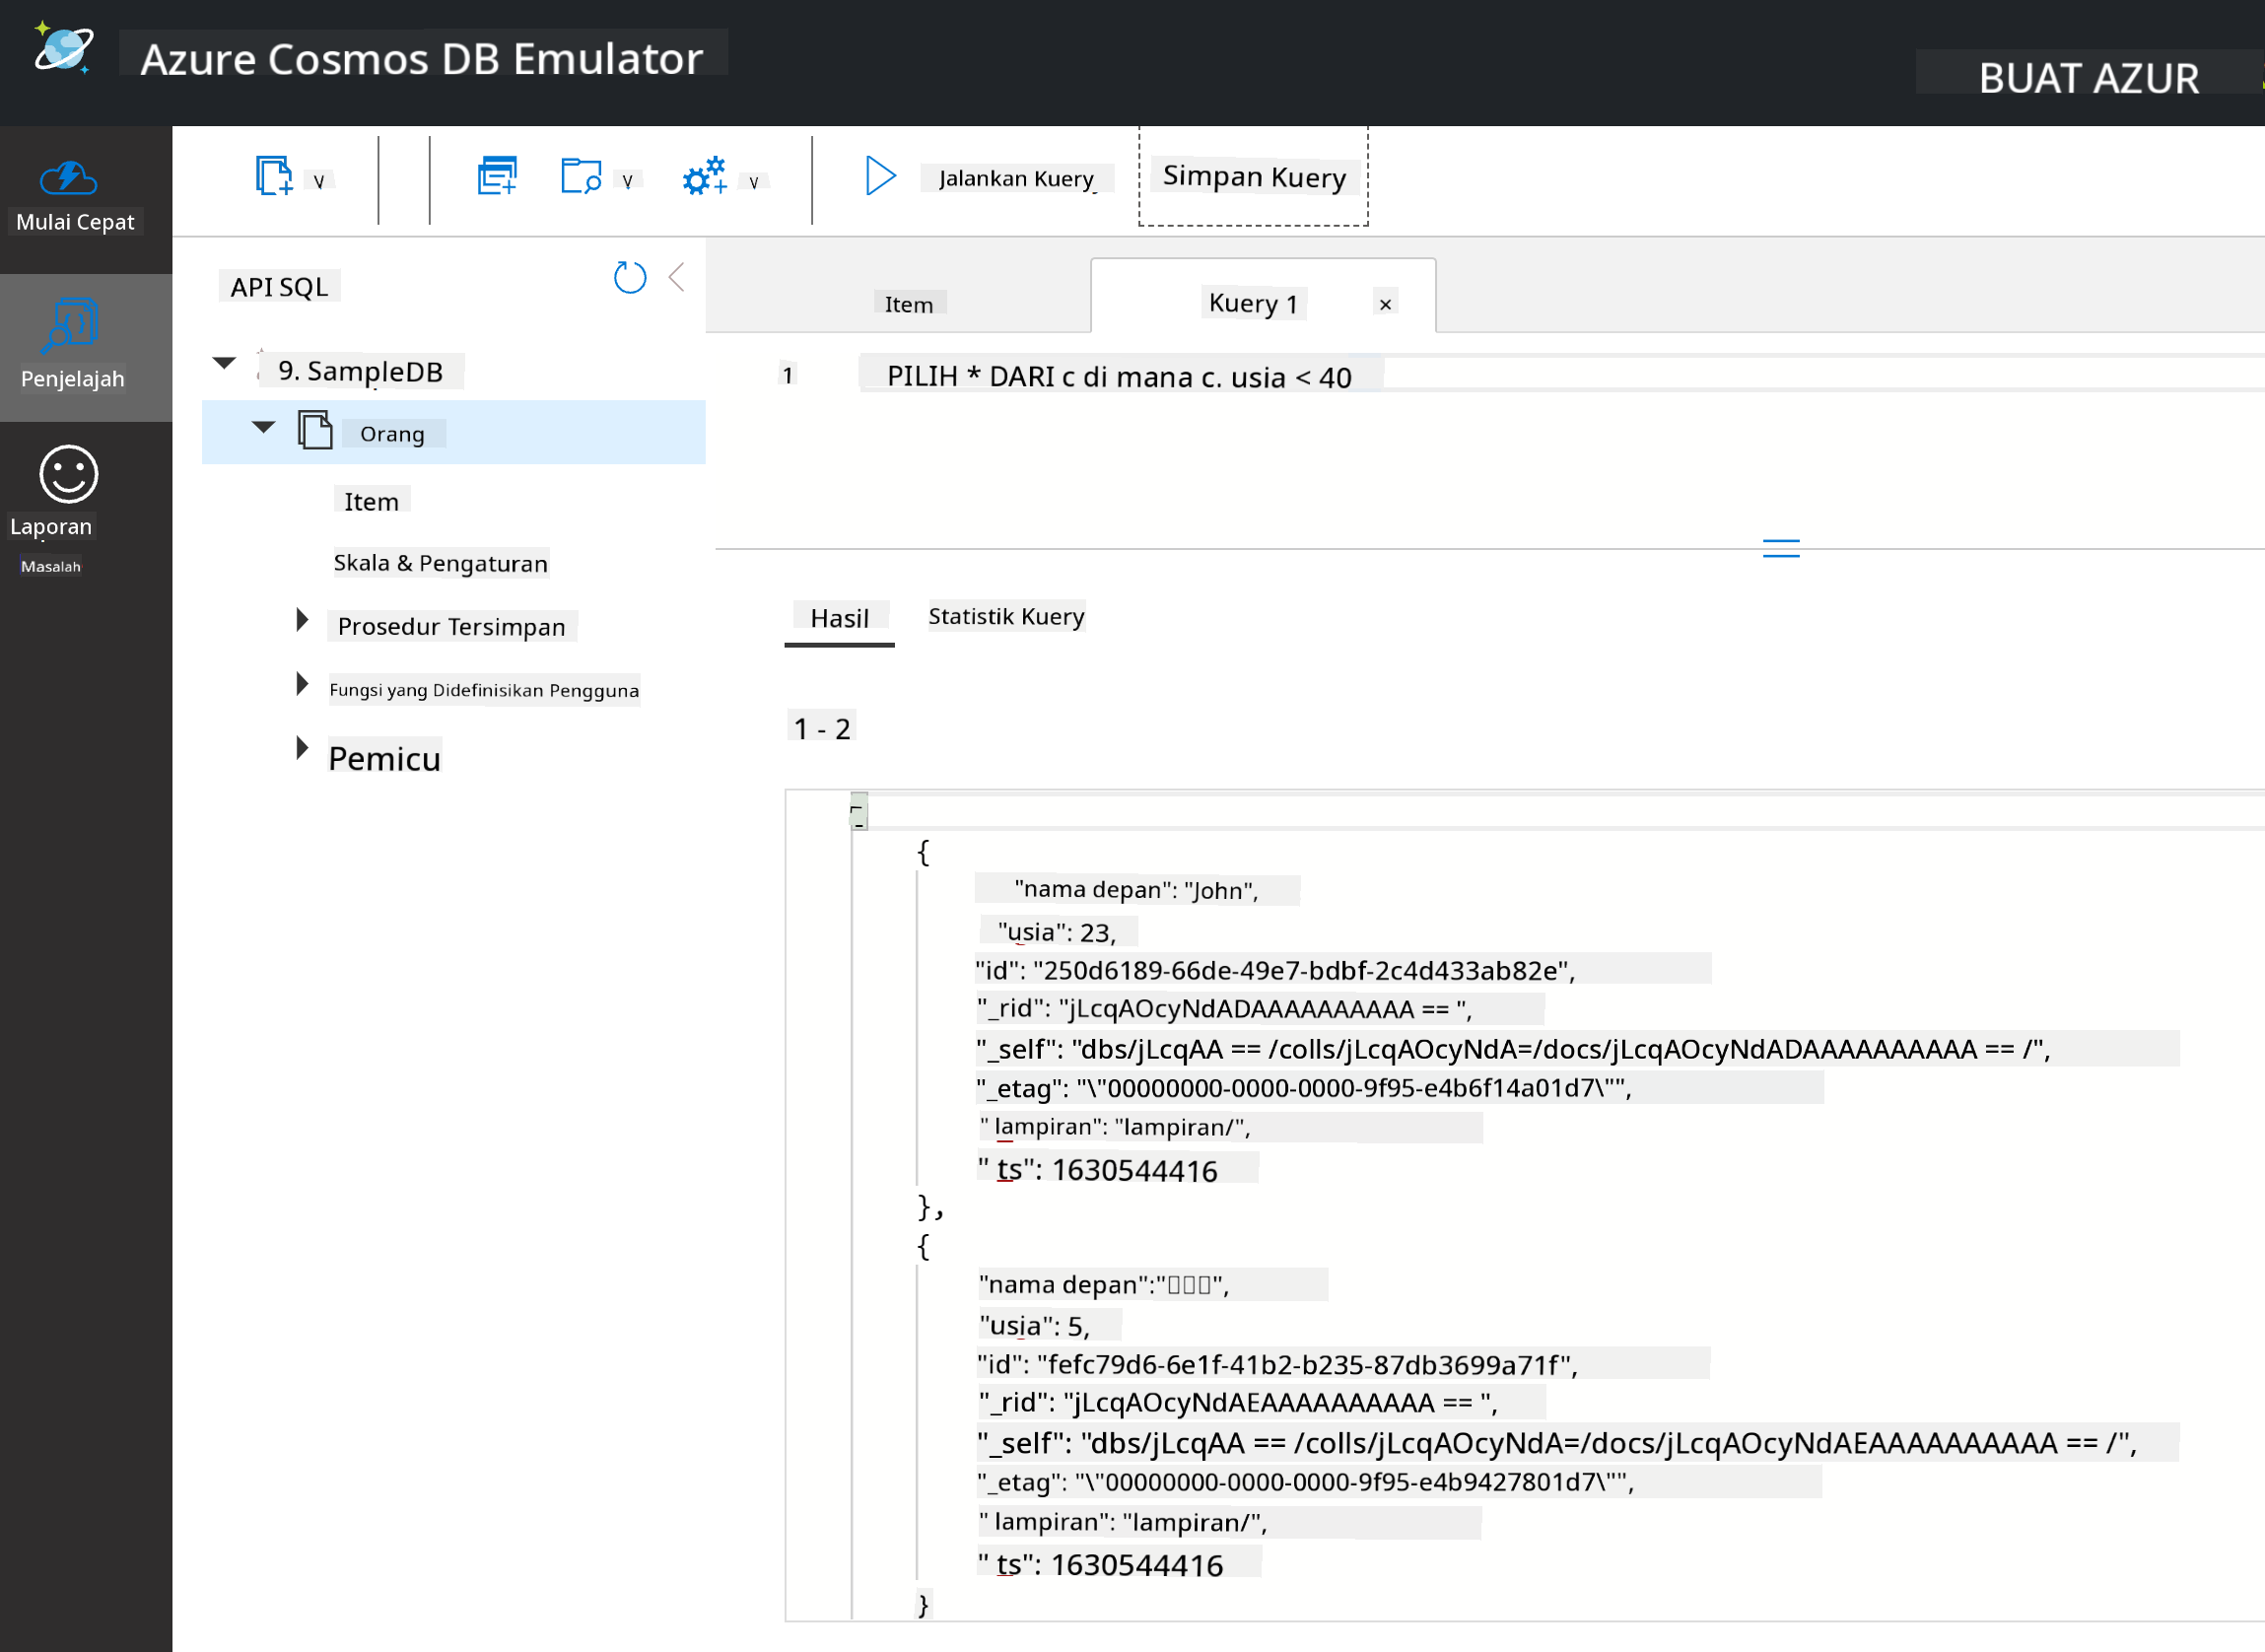Open the New SQL Query icon
Screen dimensions: 2265x1652
[497, 176]
